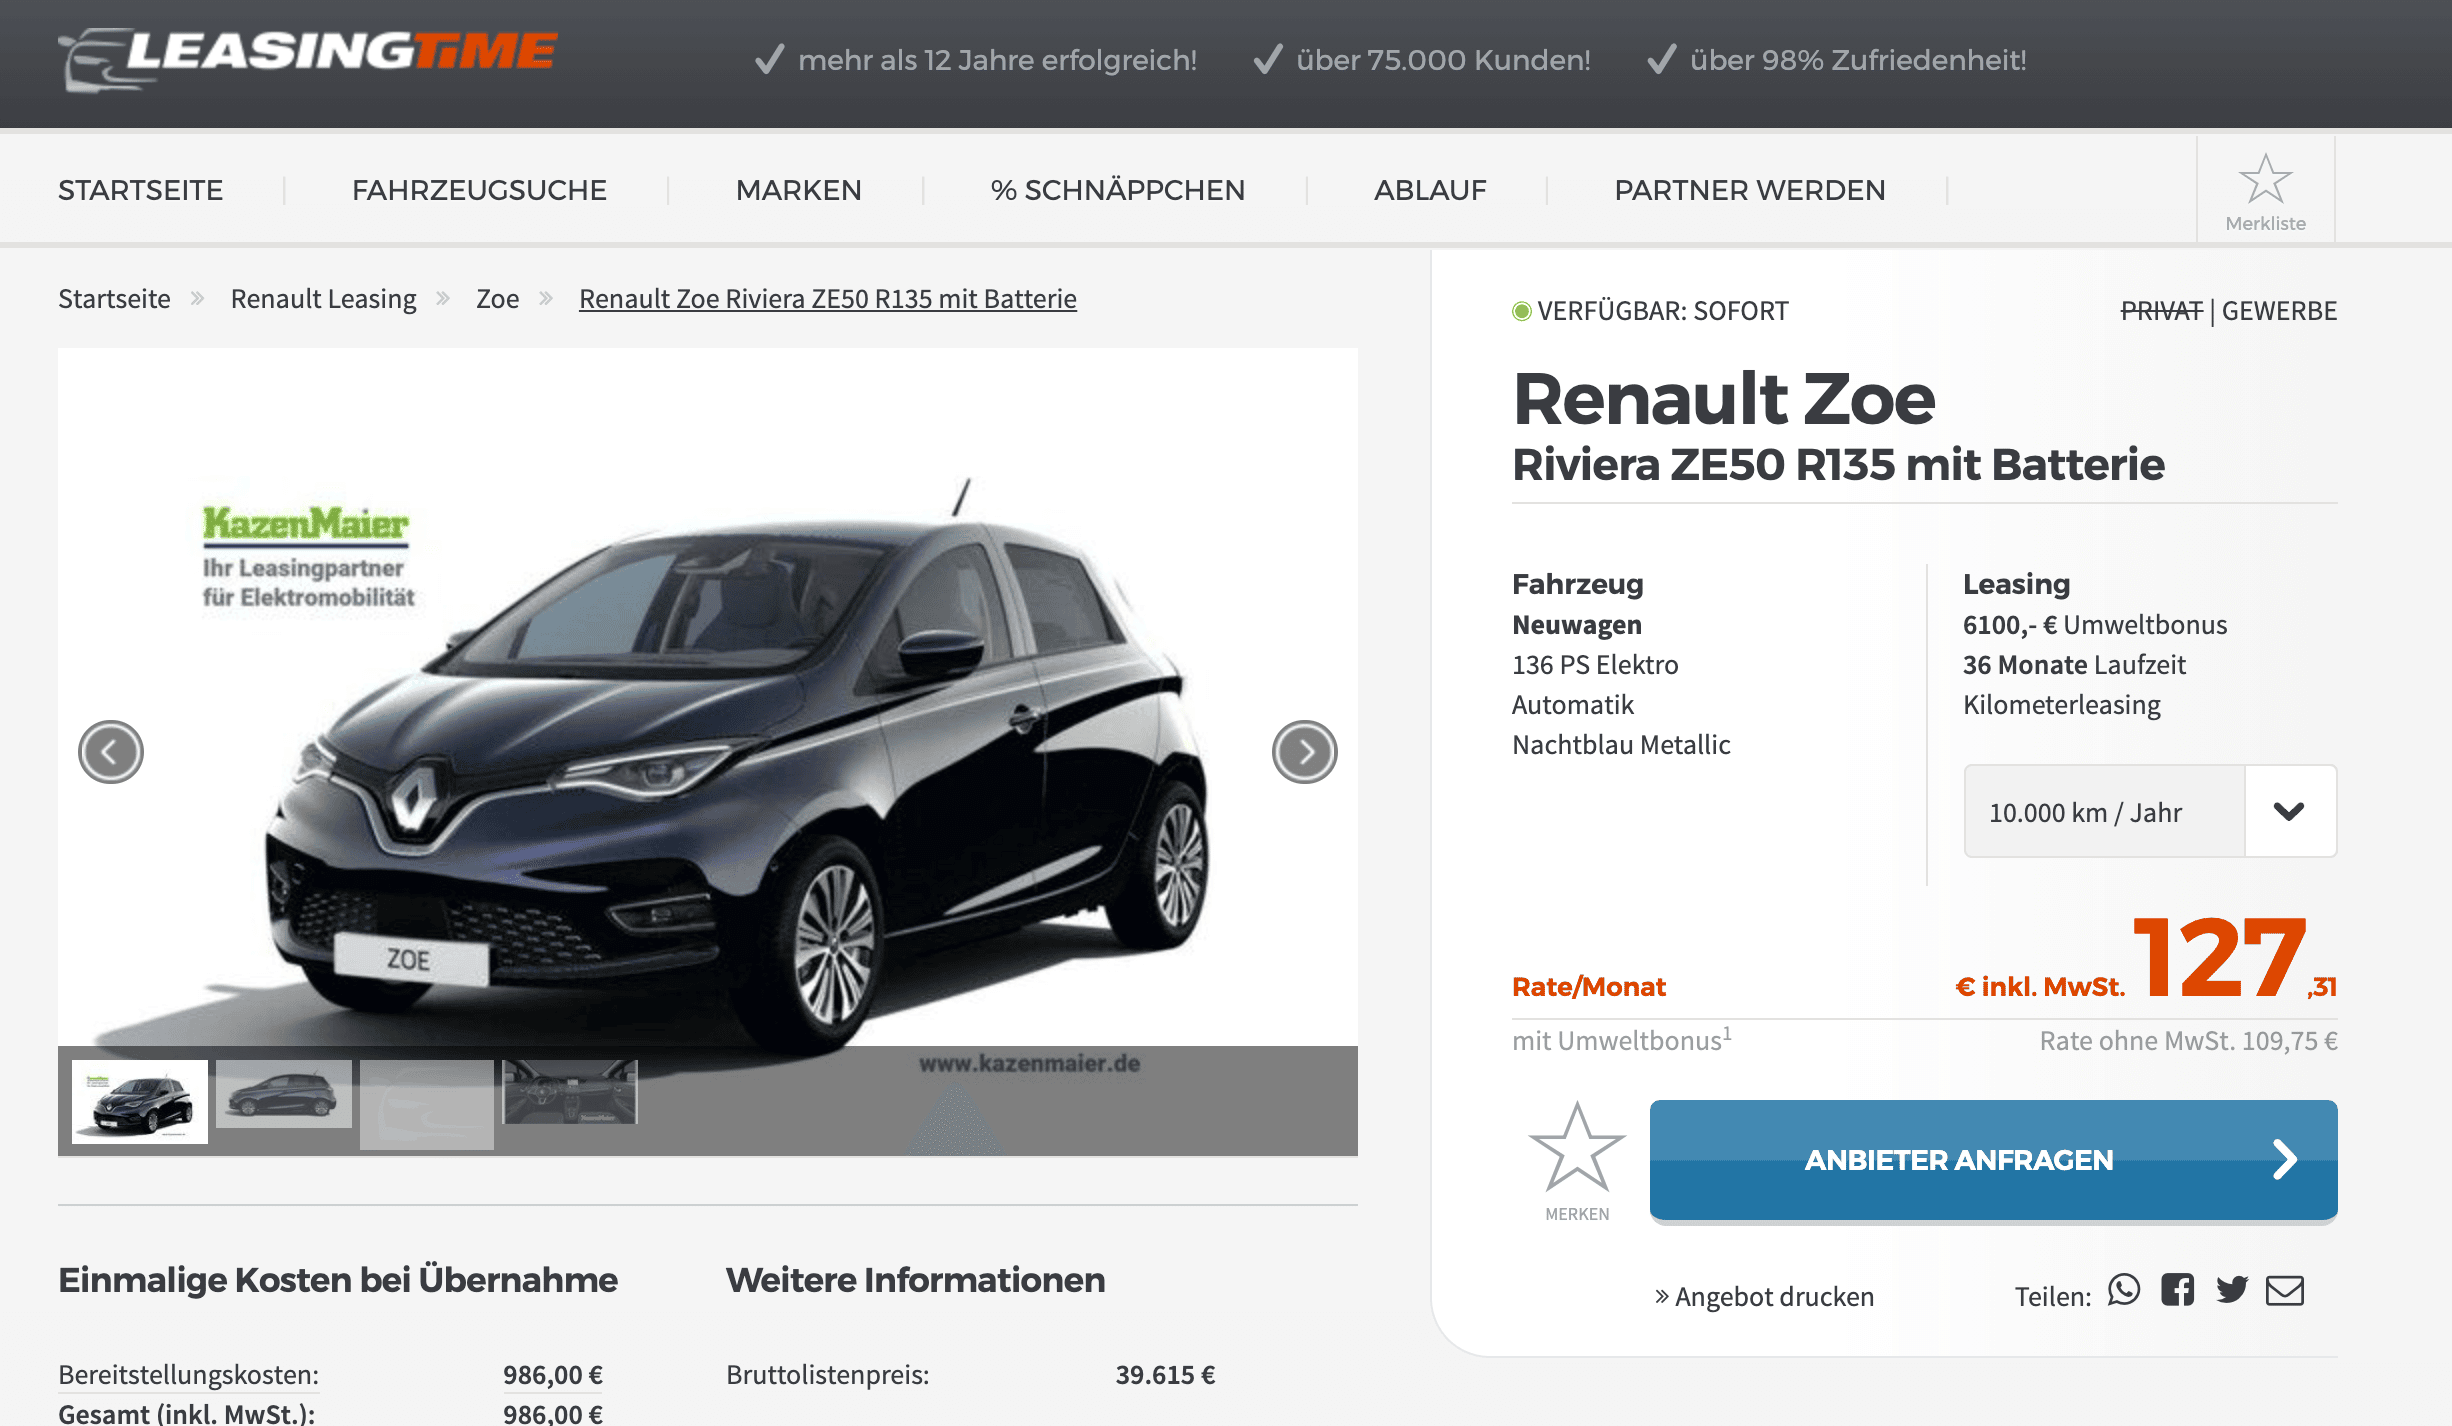2452x1426 pixels.
Task: Click 'Rate ohne MwSt. 109,75 €' text
Action: point(2188,1041)
